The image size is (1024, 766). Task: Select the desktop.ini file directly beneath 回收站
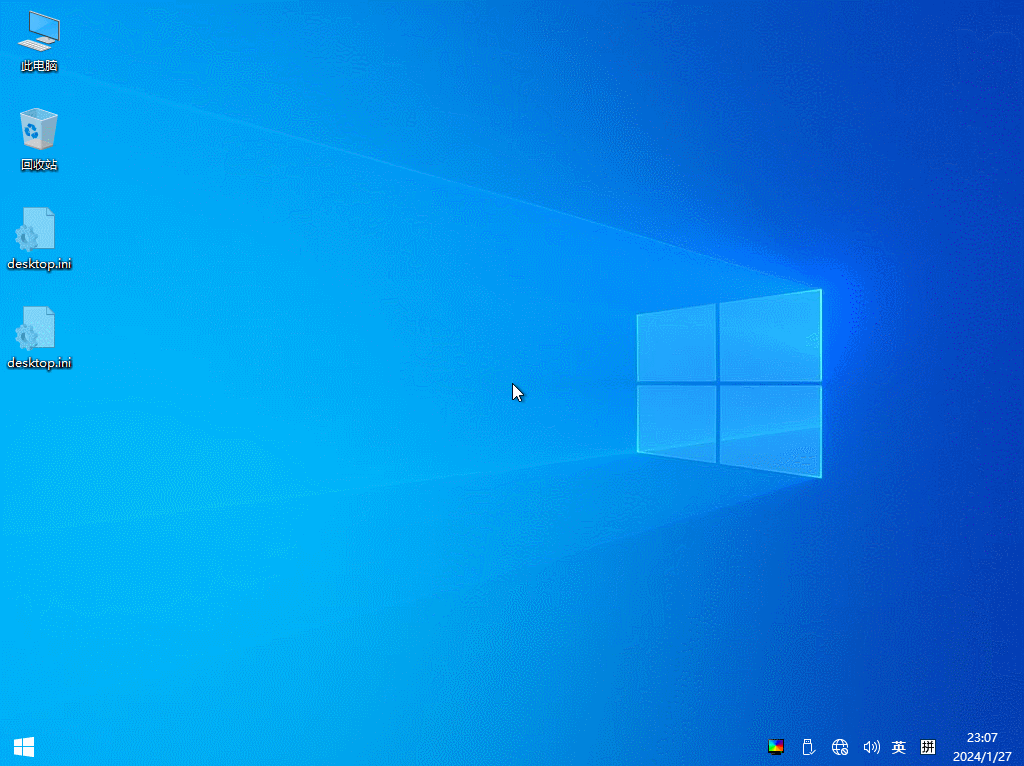tap(39, 238)
